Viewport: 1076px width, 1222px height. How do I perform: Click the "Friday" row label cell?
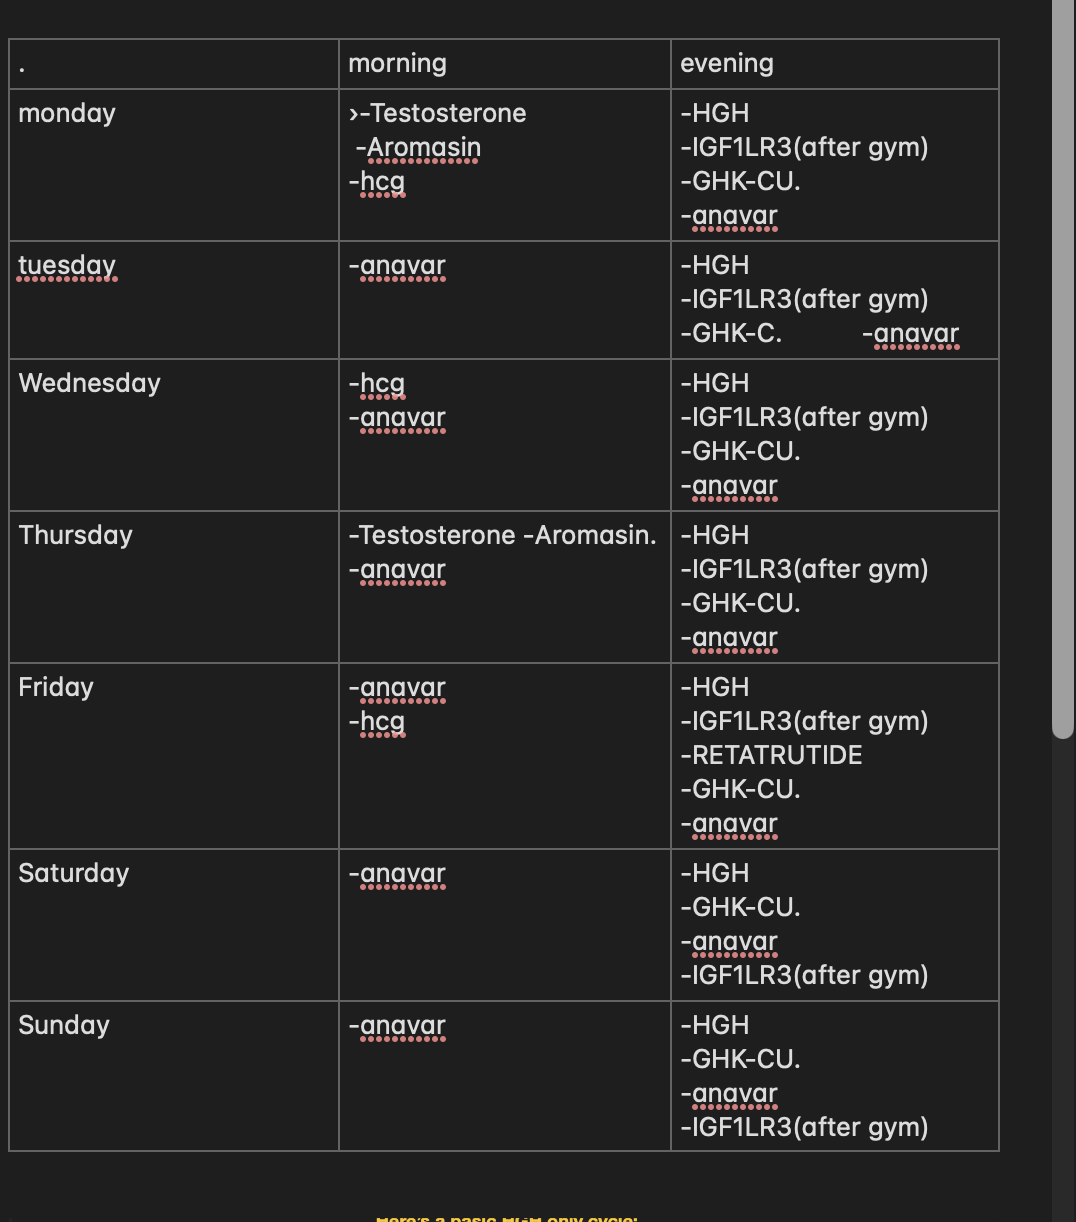(x=56, y=688)
